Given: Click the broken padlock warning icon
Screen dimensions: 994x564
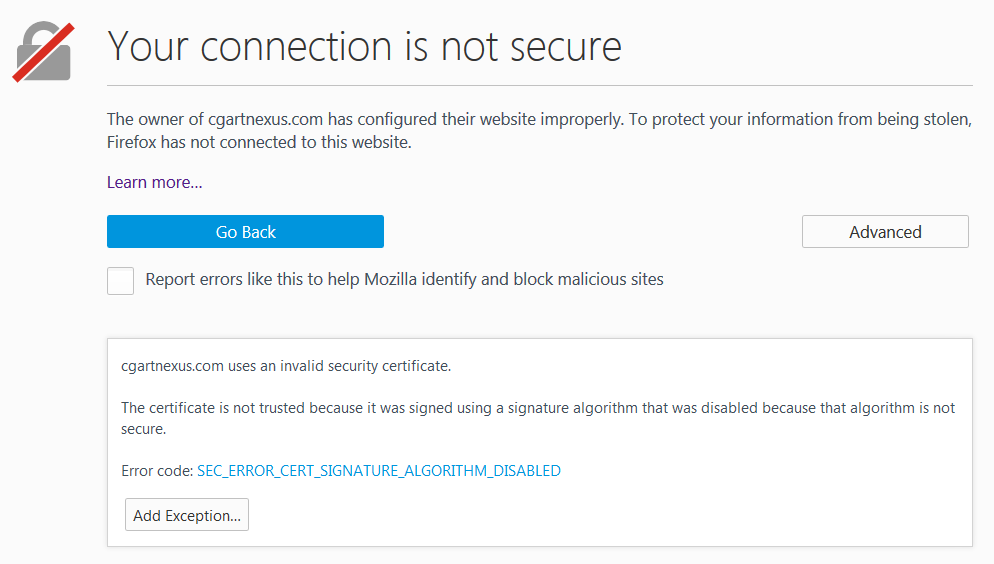Looking at the screenshot, I should pyautogui.click(x=43, y=51).
